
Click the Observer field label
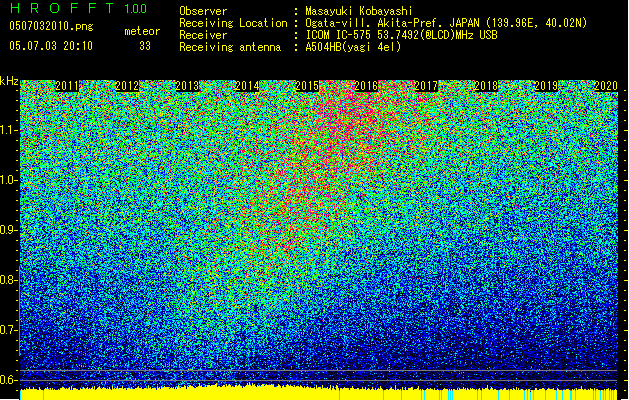click(x=203, y=11)
